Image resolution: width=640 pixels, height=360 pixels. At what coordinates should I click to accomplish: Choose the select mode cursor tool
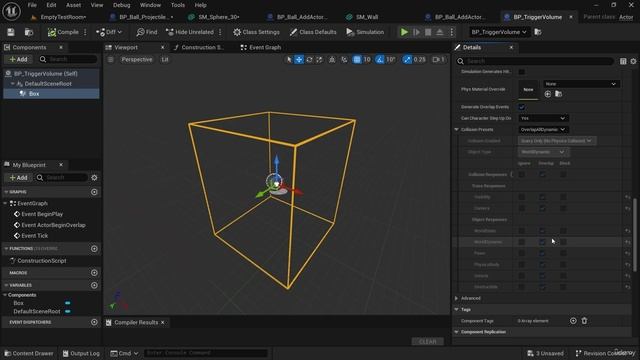click(289, 60)
